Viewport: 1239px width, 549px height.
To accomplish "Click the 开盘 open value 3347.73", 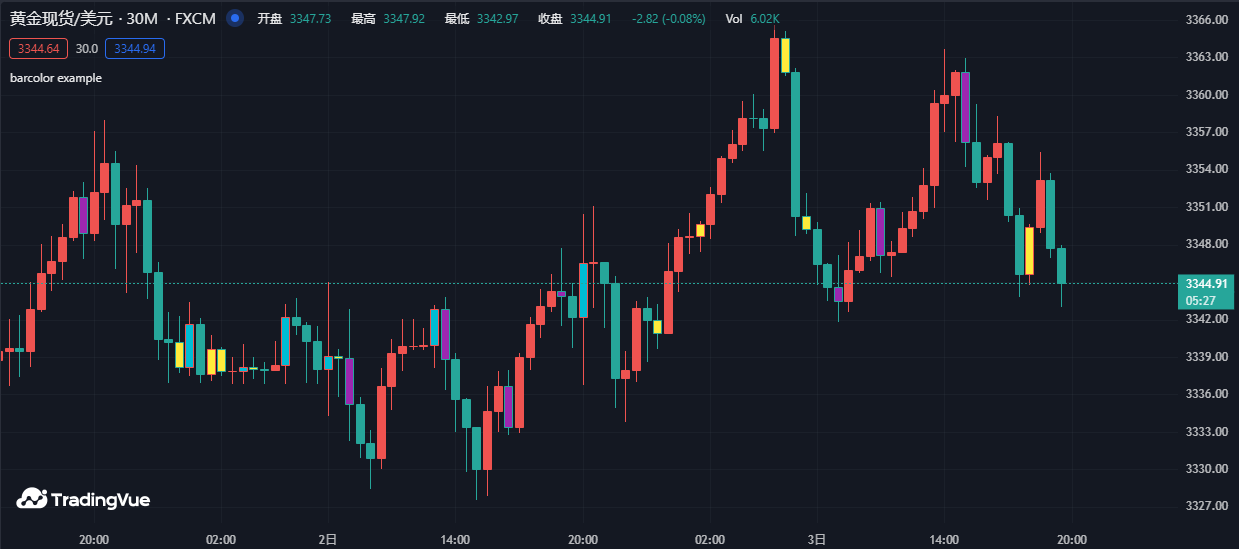I will (x=310, y=19).
